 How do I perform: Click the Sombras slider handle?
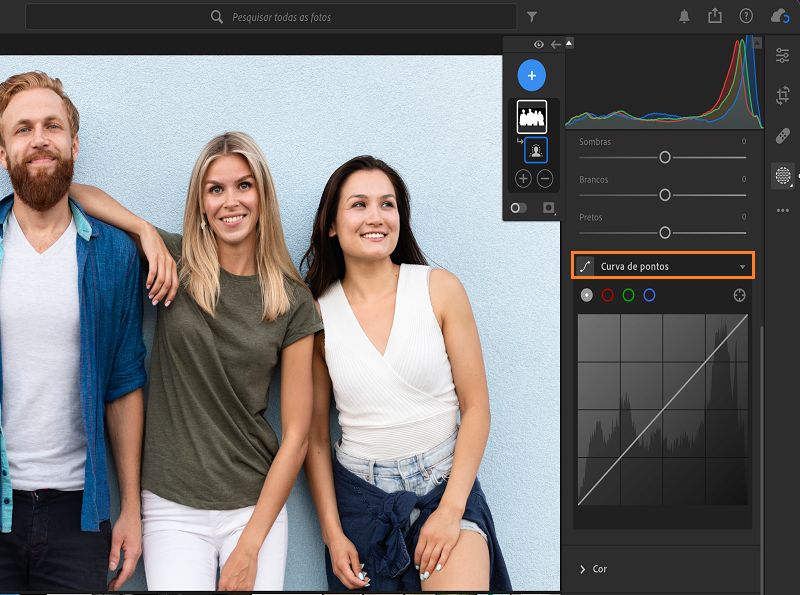(664, 157)
